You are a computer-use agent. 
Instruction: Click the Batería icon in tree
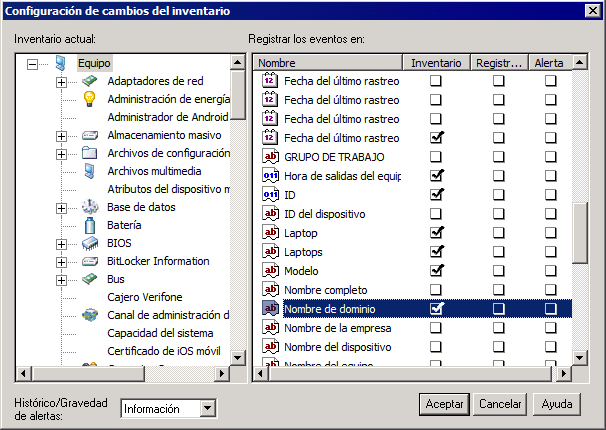[x=90, y=225]
